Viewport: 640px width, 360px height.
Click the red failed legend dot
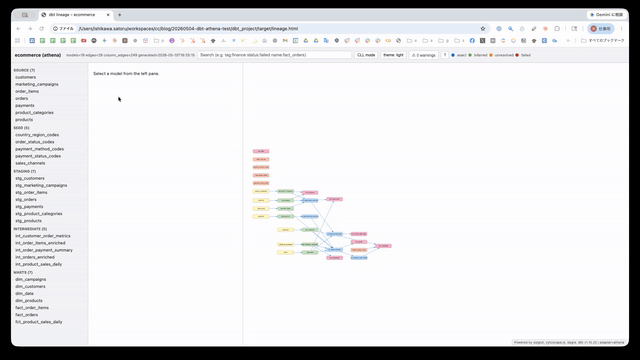coord(517,55)
